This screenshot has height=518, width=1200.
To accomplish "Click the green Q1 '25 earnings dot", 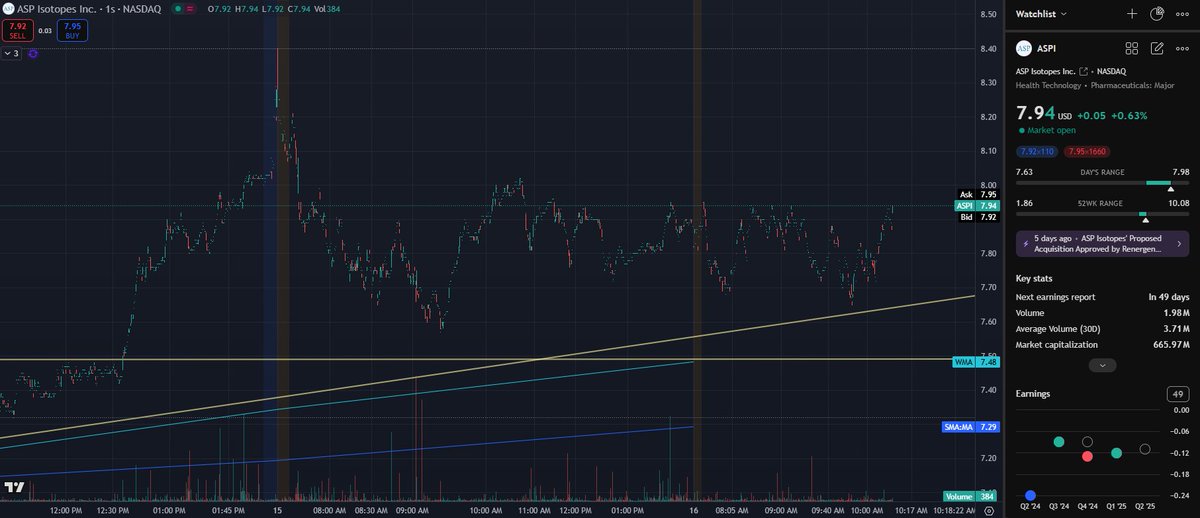I will (x=1117, y=453).
